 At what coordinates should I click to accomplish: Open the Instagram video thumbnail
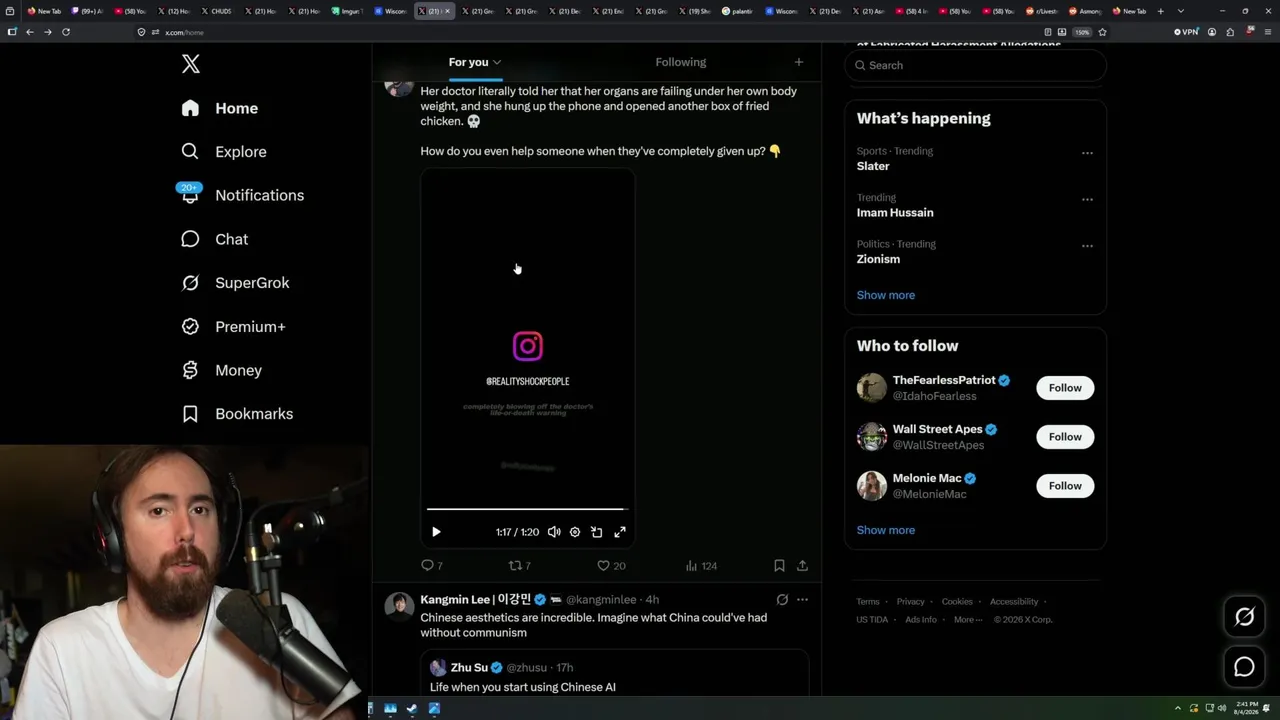point(528,358)
